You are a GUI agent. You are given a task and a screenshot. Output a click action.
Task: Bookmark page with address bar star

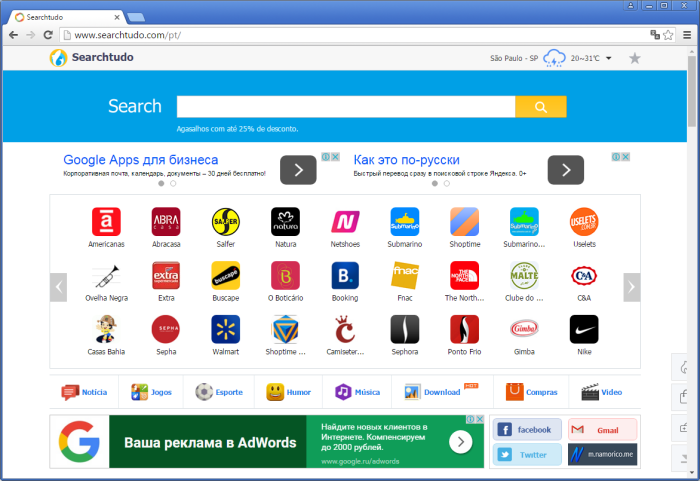(x=668, y=35)
